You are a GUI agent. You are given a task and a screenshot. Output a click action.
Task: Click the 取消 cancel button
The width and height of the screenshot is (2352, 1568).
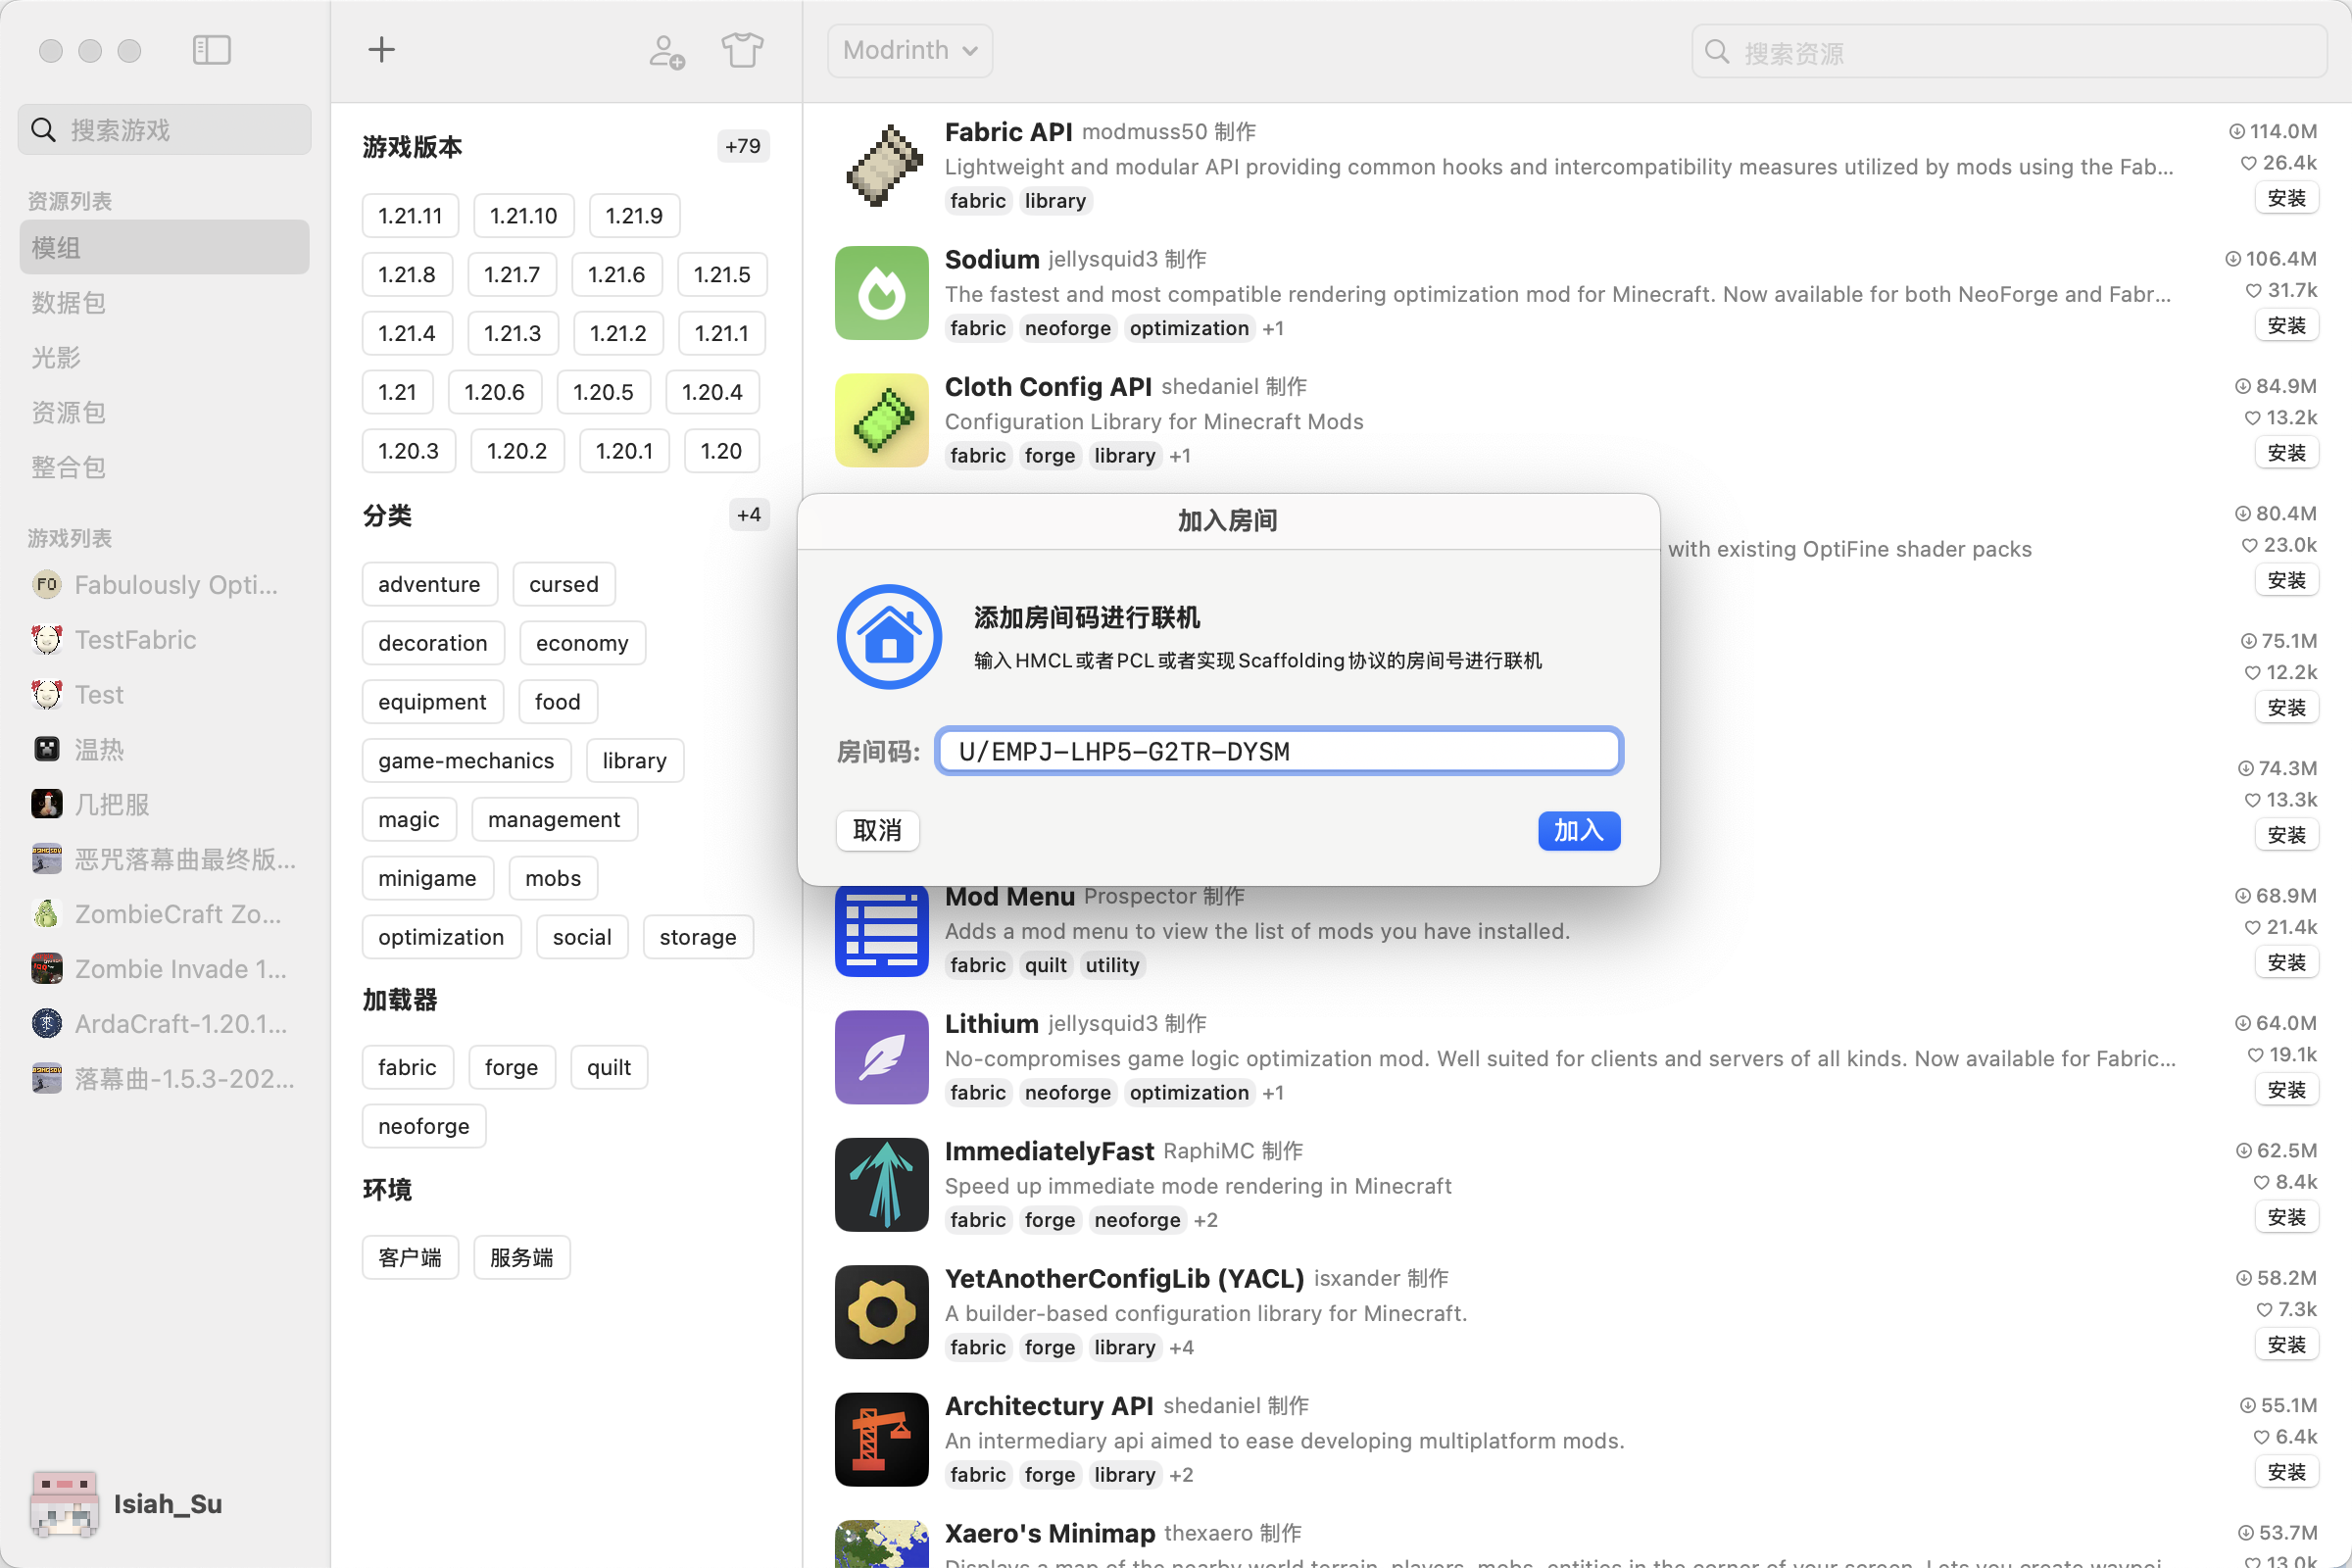point(876,830)
